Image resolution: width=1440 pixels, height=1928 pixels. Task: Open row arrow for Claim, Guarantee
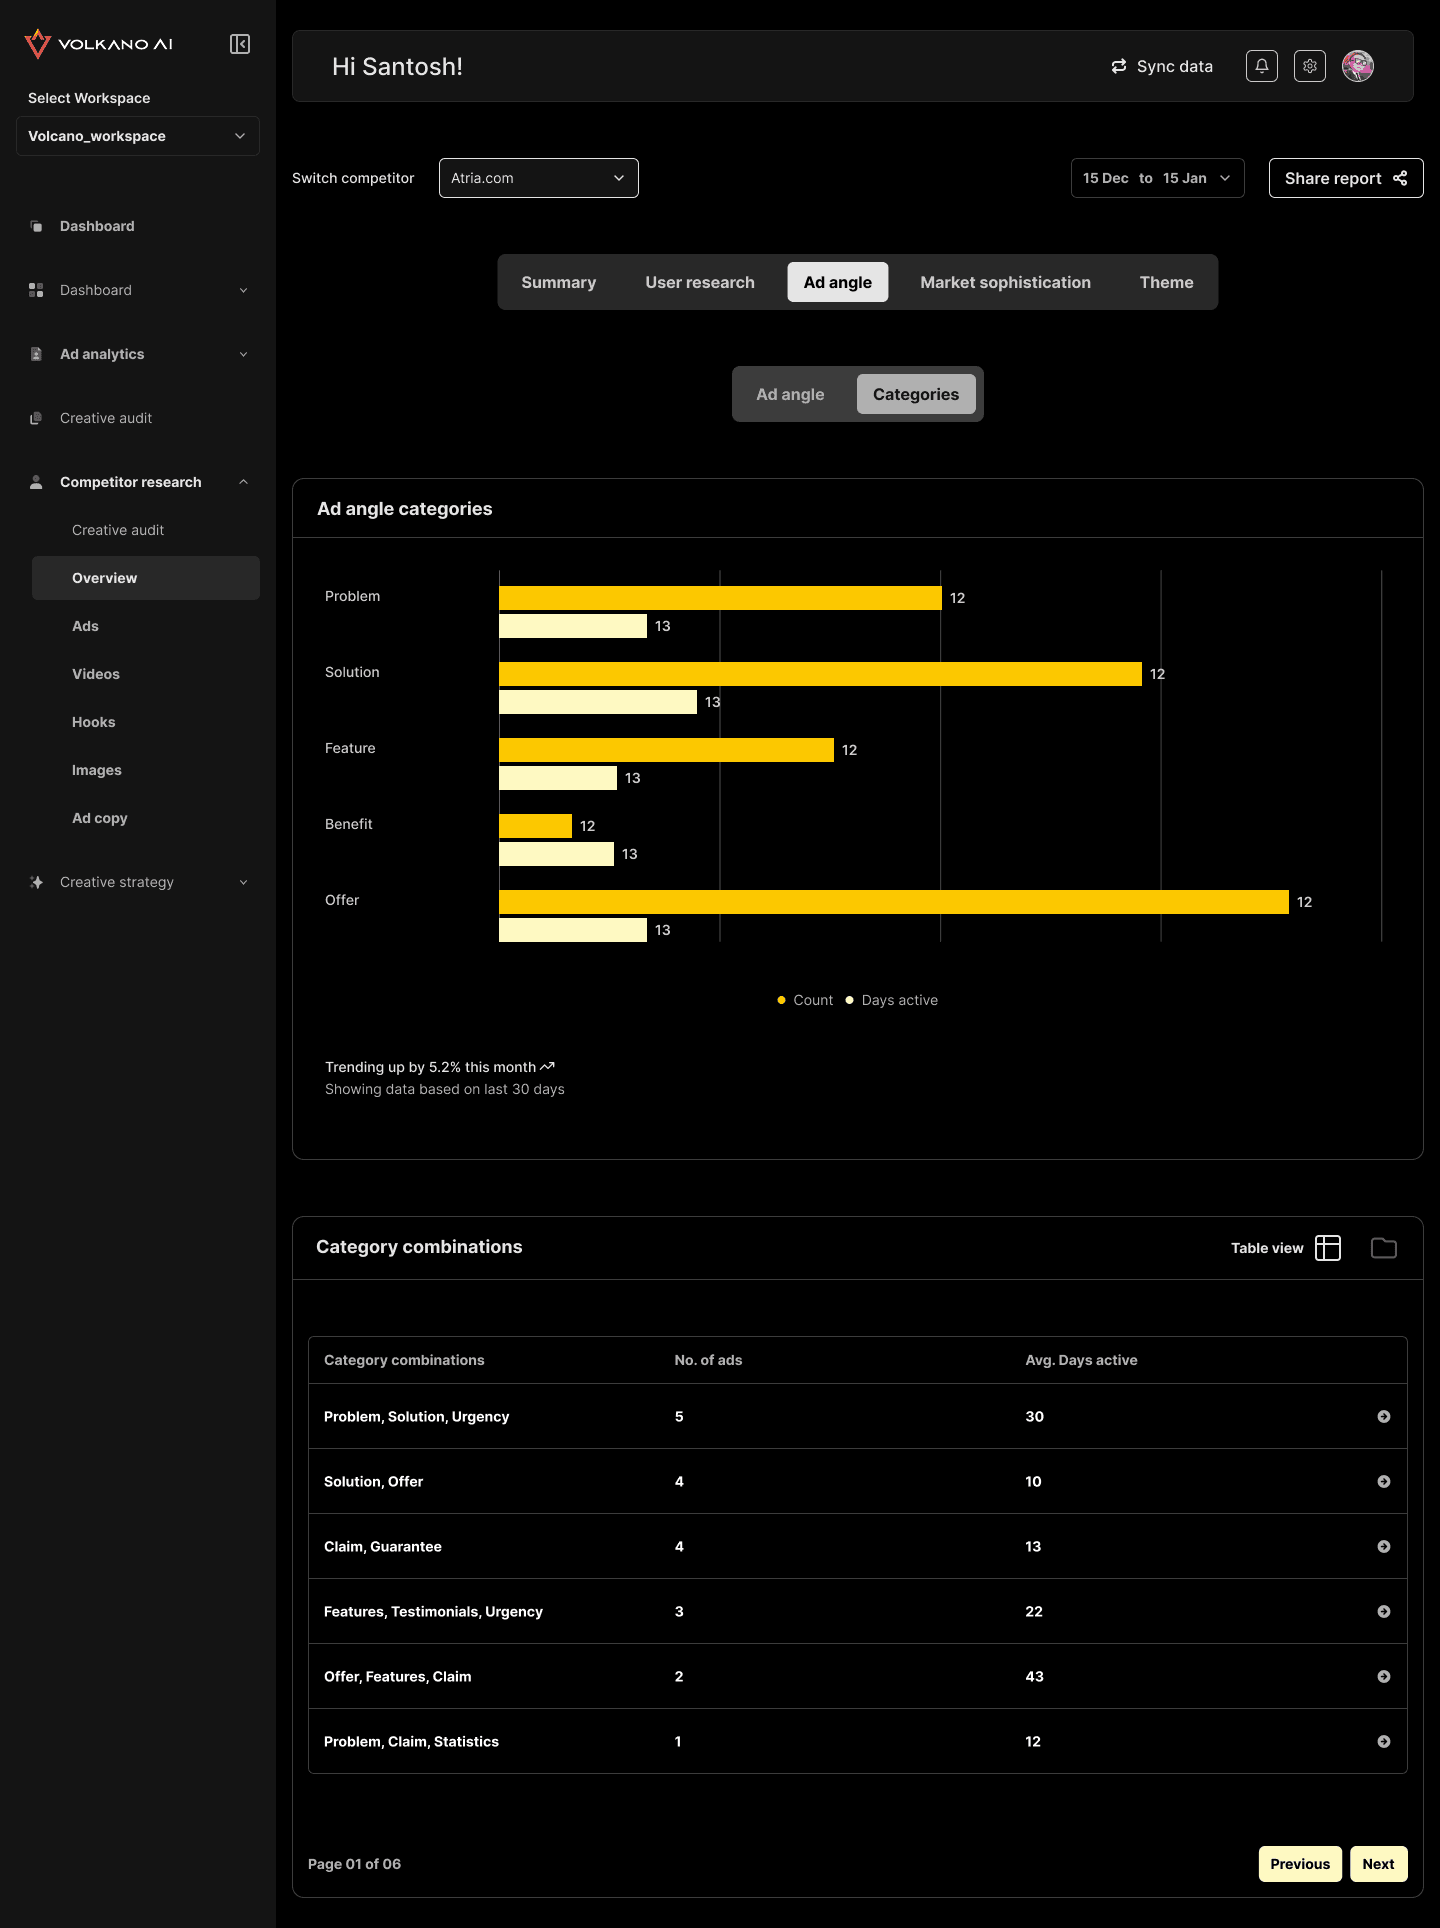(x=1384, y=1546)
